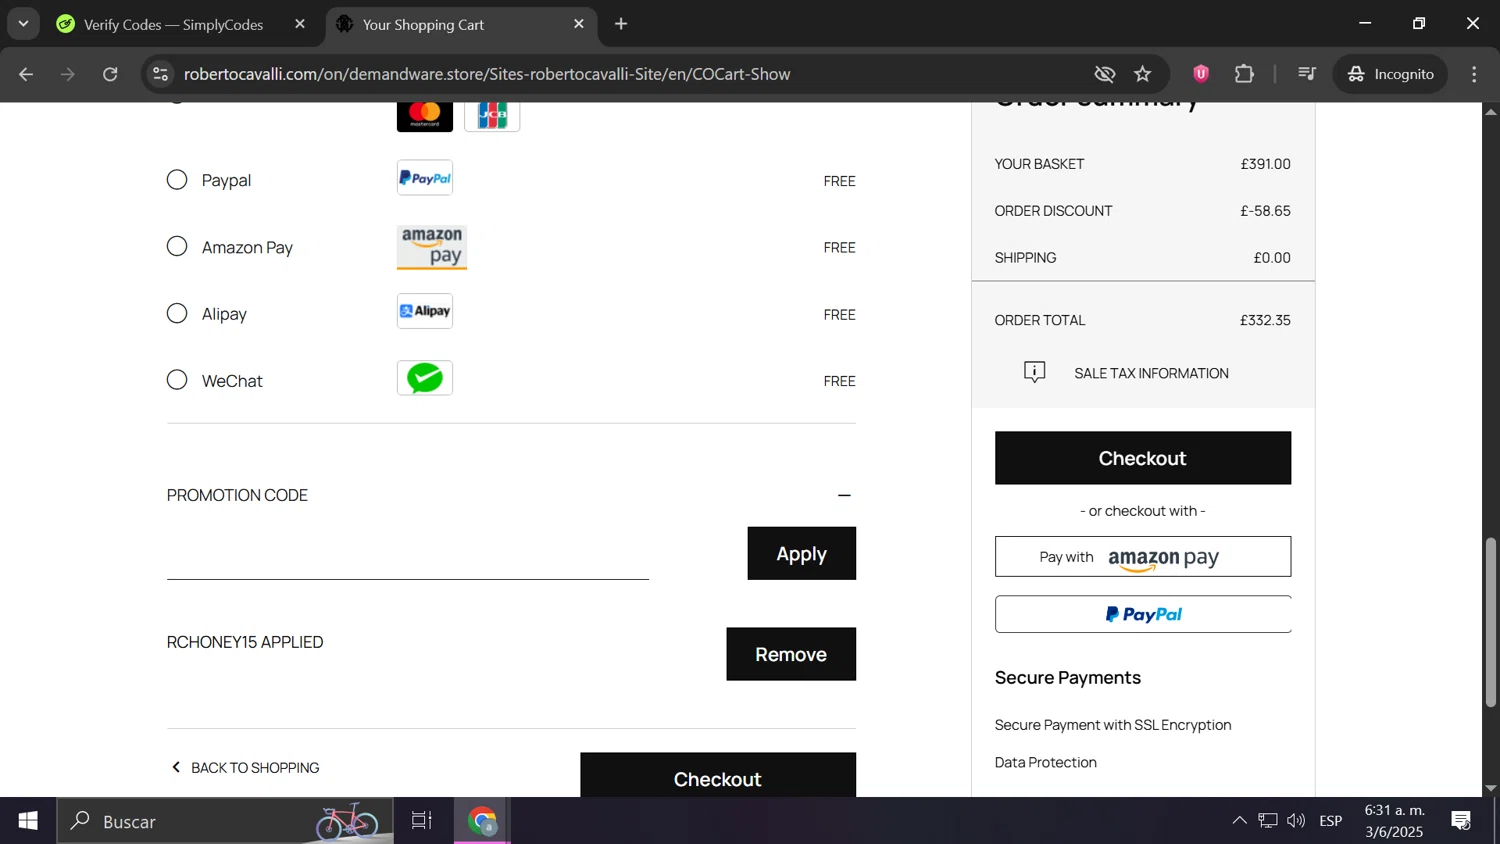Open the red shield extension icon
Image resolution: width=1500 pixels, height=844 pixels.
1201,74
